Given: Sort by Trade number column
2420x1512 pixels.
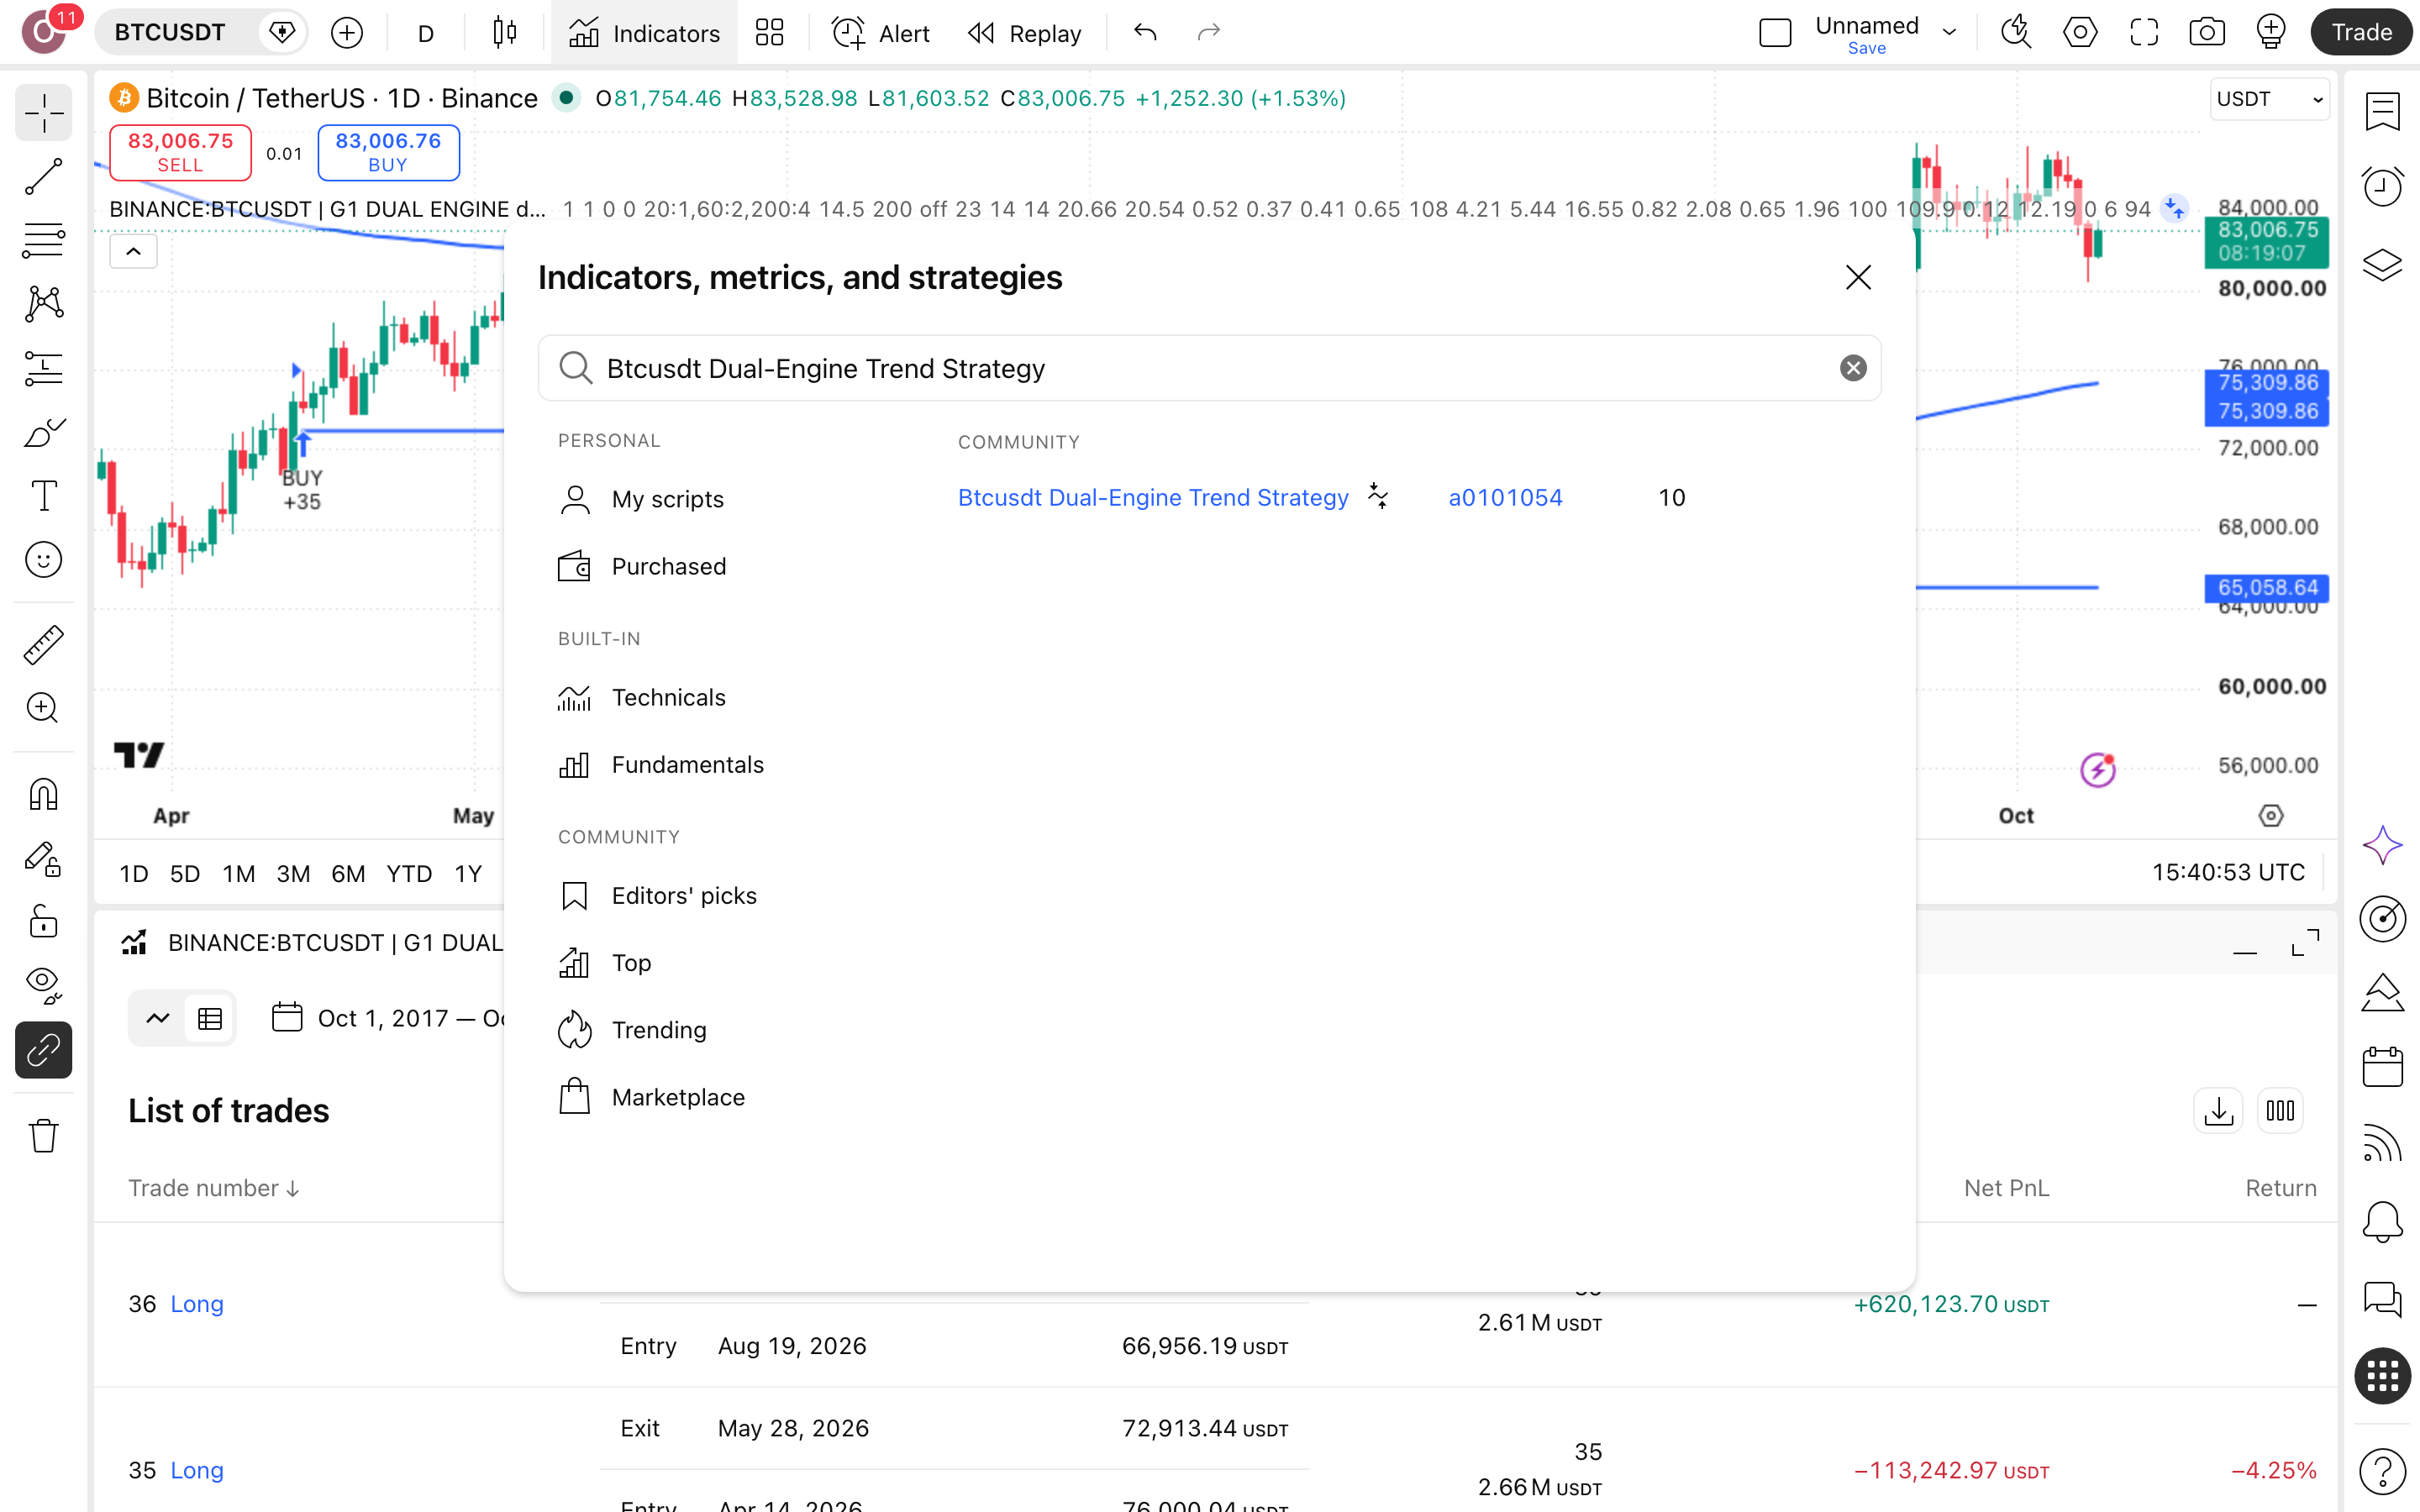Looking at the screenshot, I should (x=213, y=1188).
